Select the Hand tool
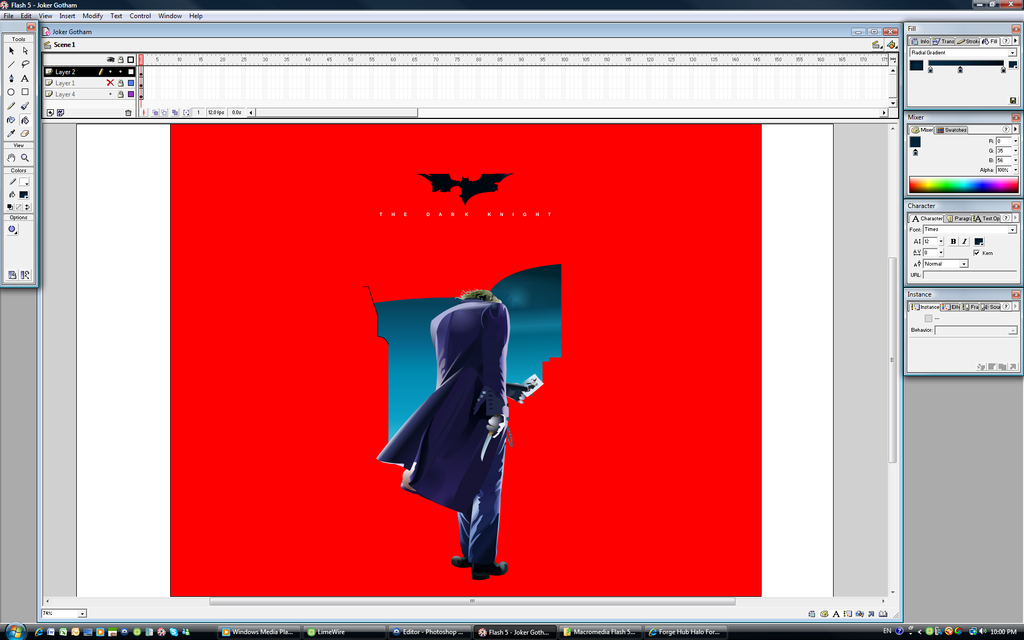 [x=11, y=157]
